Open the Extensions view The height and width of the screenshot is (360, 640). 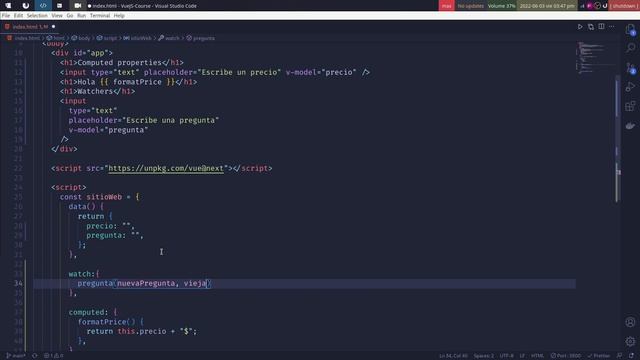pos(630,106)
